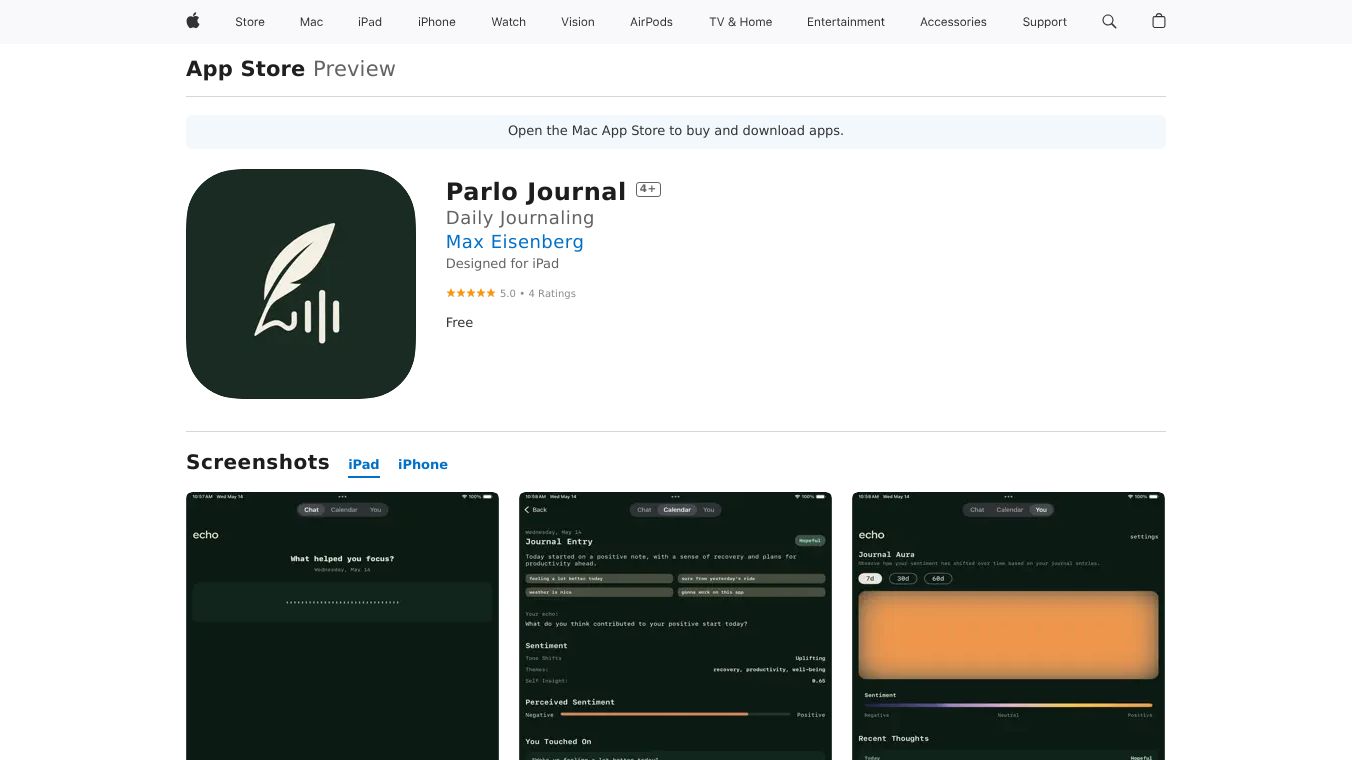The image size is (1352, 760).
Task: Click the Screenshots section heading
Action: pos(258,462)
